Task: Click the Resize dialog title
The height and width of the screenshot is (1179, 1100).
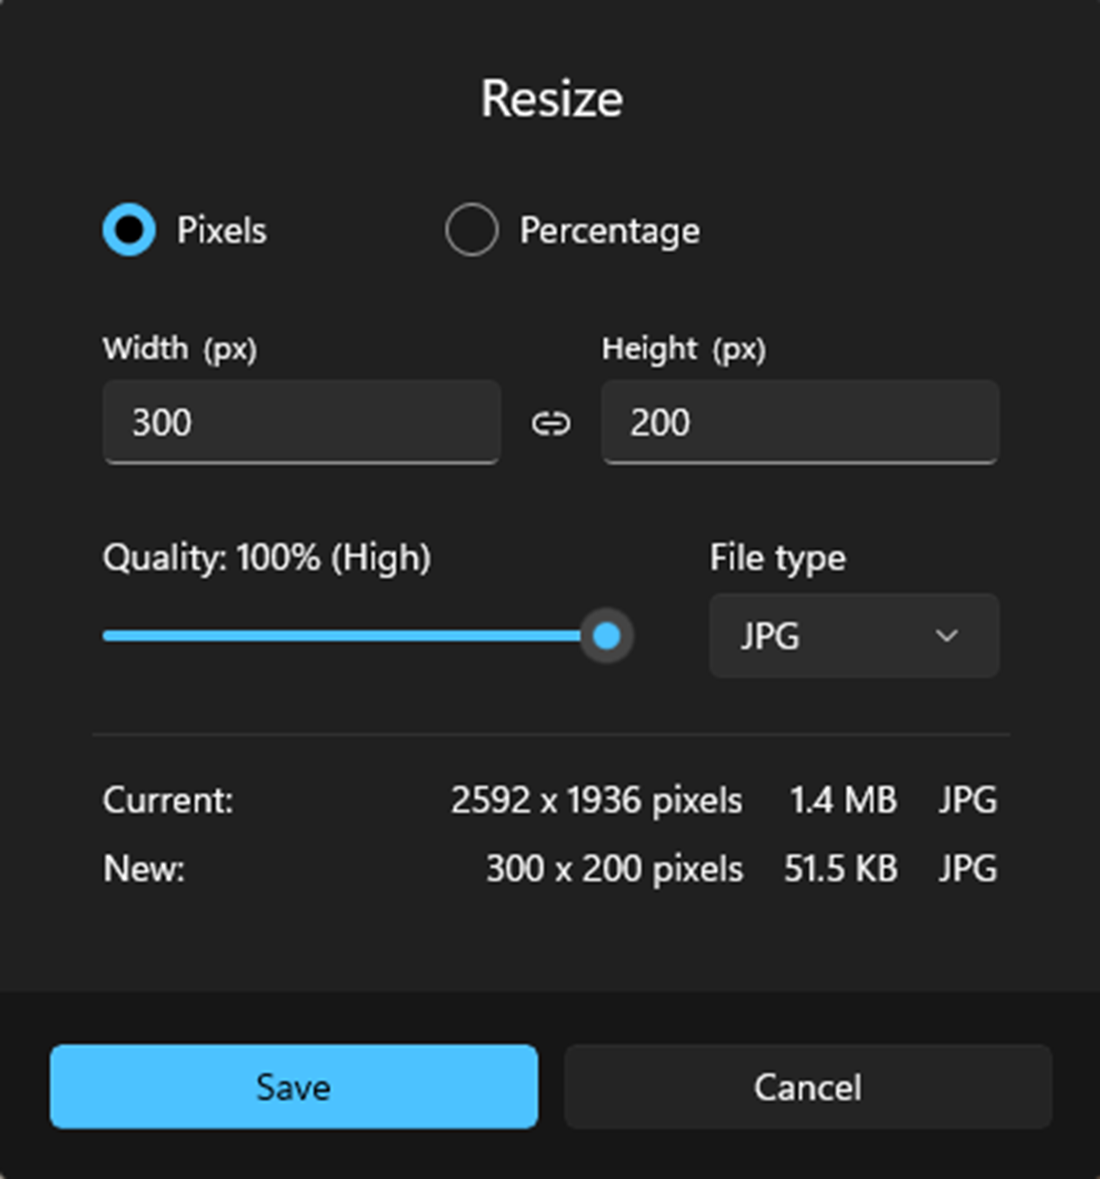Action: 551,99
